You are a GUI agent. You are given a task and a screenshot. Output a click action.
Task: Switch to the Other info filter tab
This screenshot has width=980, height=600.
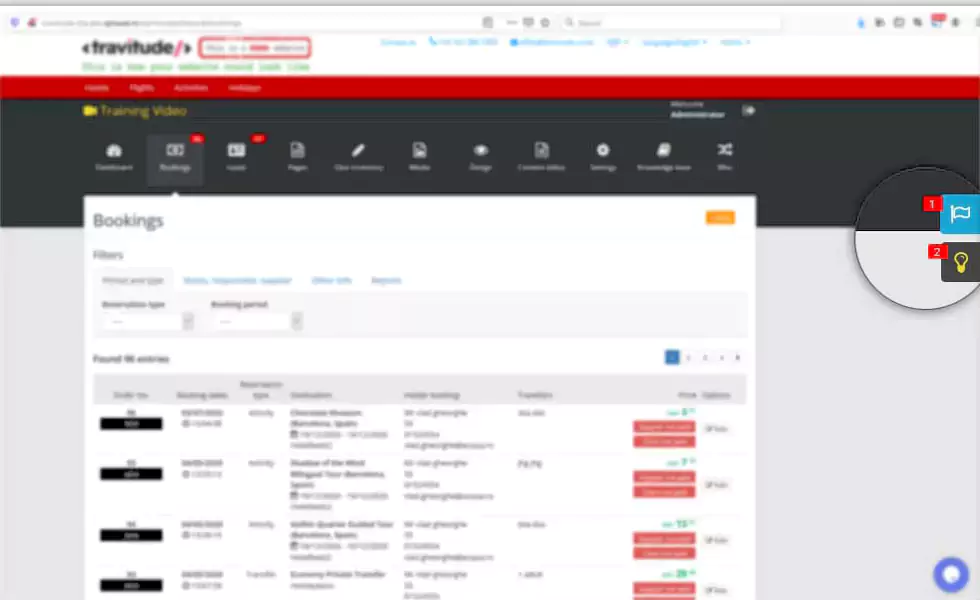(x=331, y=280)
